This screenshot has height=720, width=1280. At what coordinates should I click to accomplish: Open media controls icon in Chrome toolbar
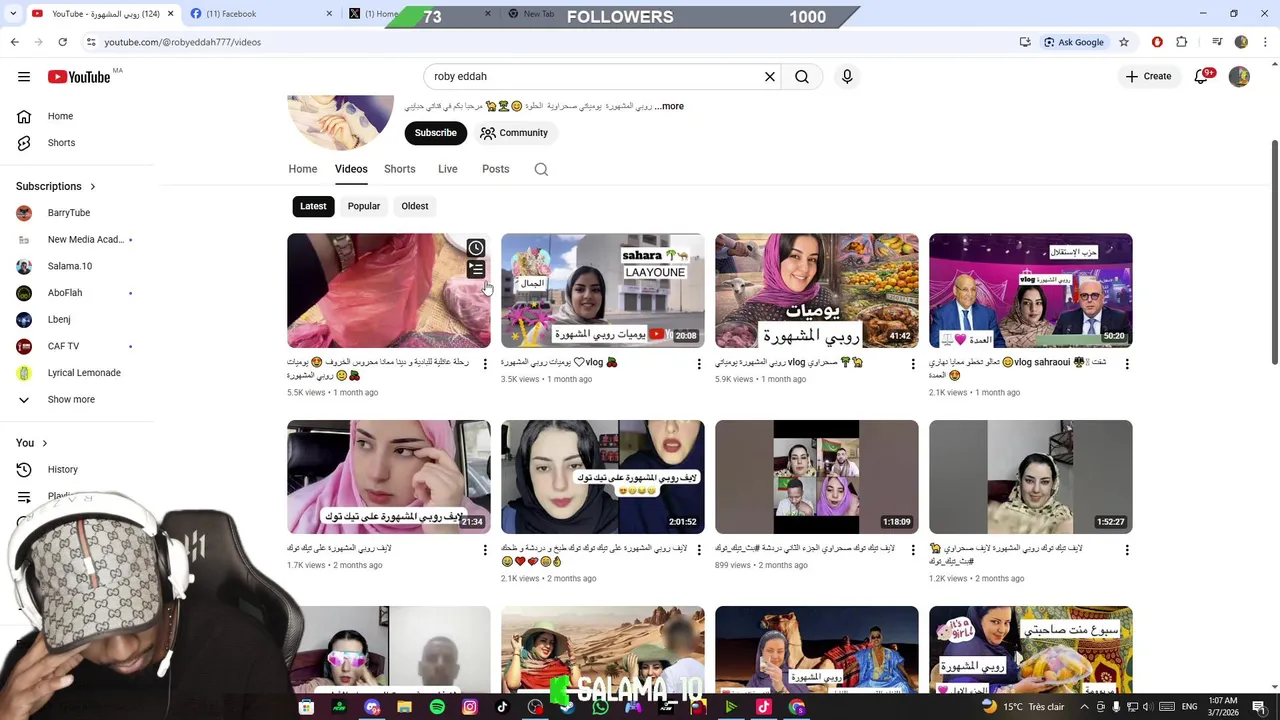[x=1217, y=42]
